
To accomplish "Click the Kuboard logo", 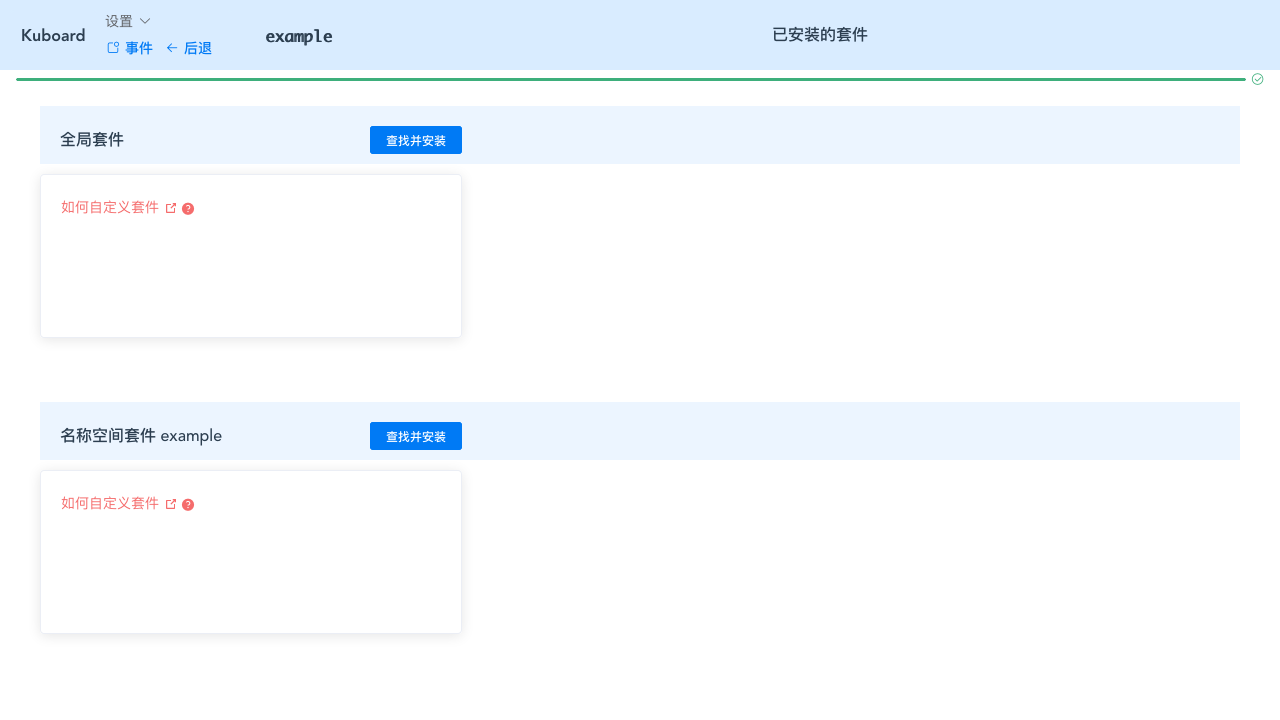I will (x=53, y=35).
